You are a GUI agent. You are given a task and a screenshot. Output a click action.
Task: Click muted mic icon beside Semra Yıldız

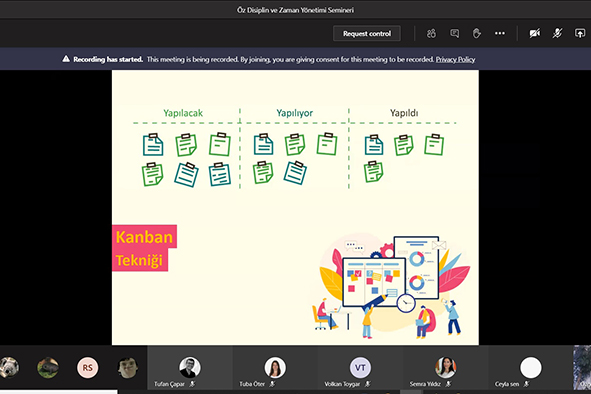pos(448,384)
